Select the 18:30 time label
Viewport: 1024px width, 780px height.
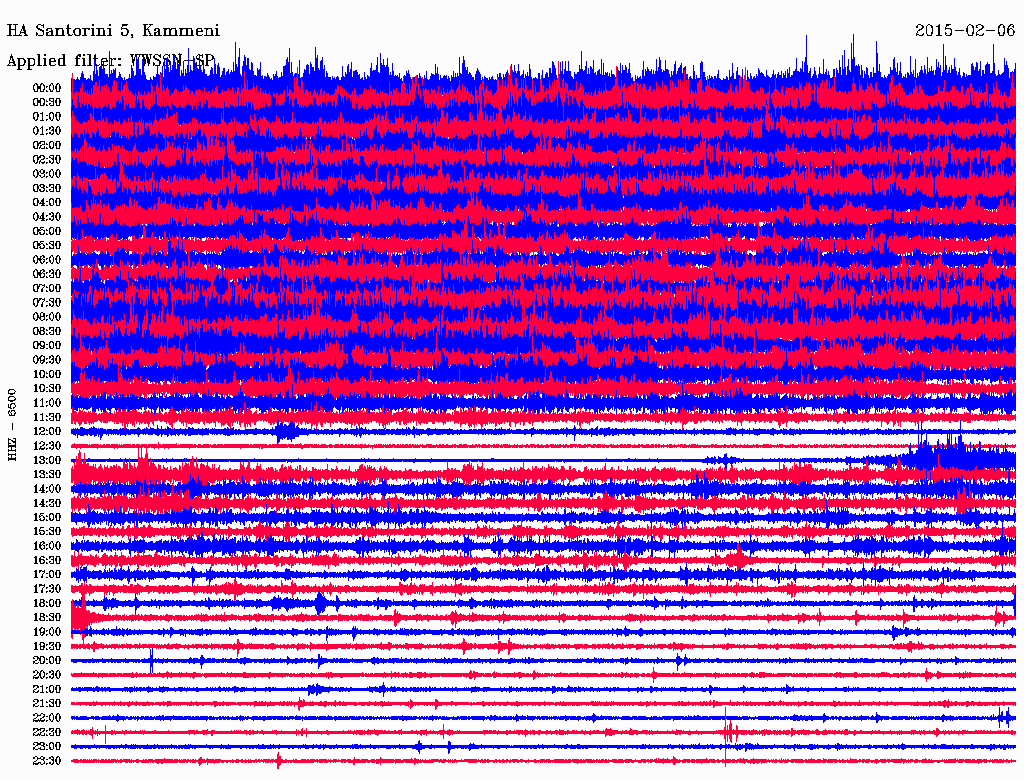47,618
